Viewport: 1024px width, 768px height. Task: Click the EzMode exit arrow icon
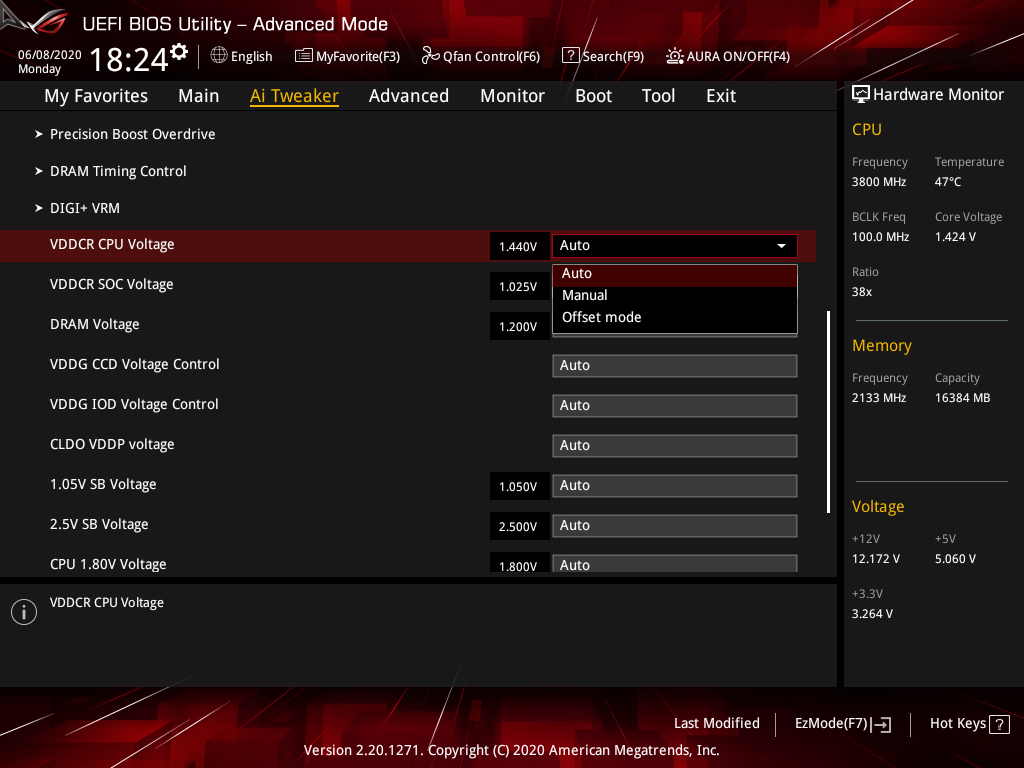point(881,724)
